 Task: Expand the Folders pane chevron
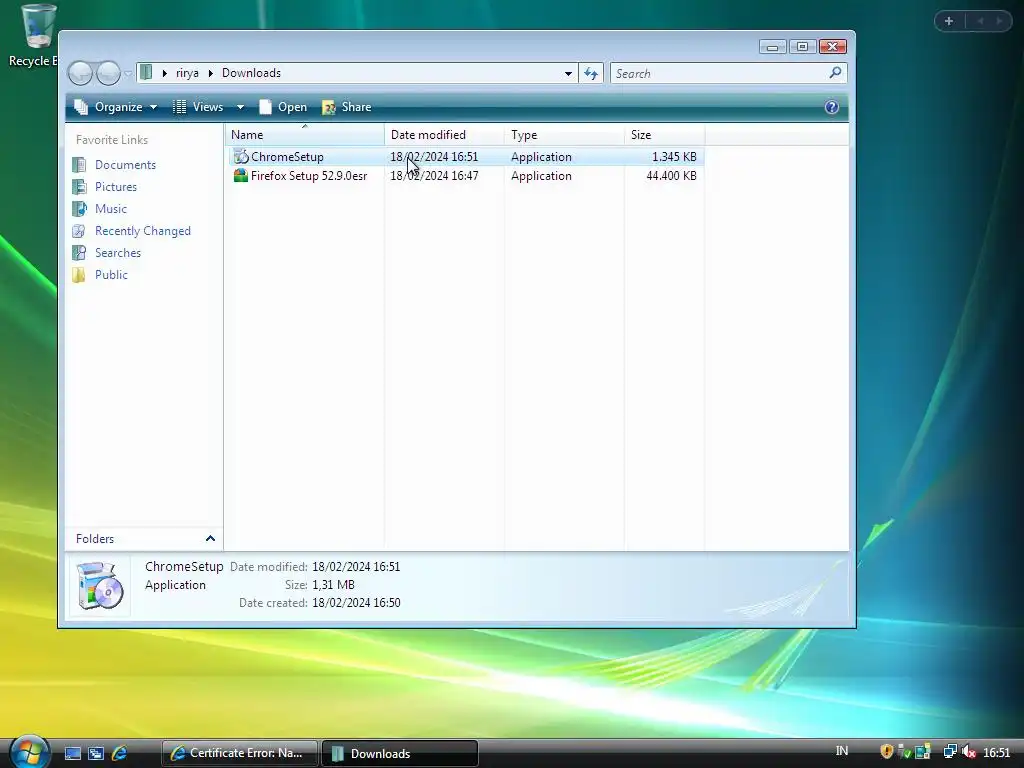(x=210, y=538)
